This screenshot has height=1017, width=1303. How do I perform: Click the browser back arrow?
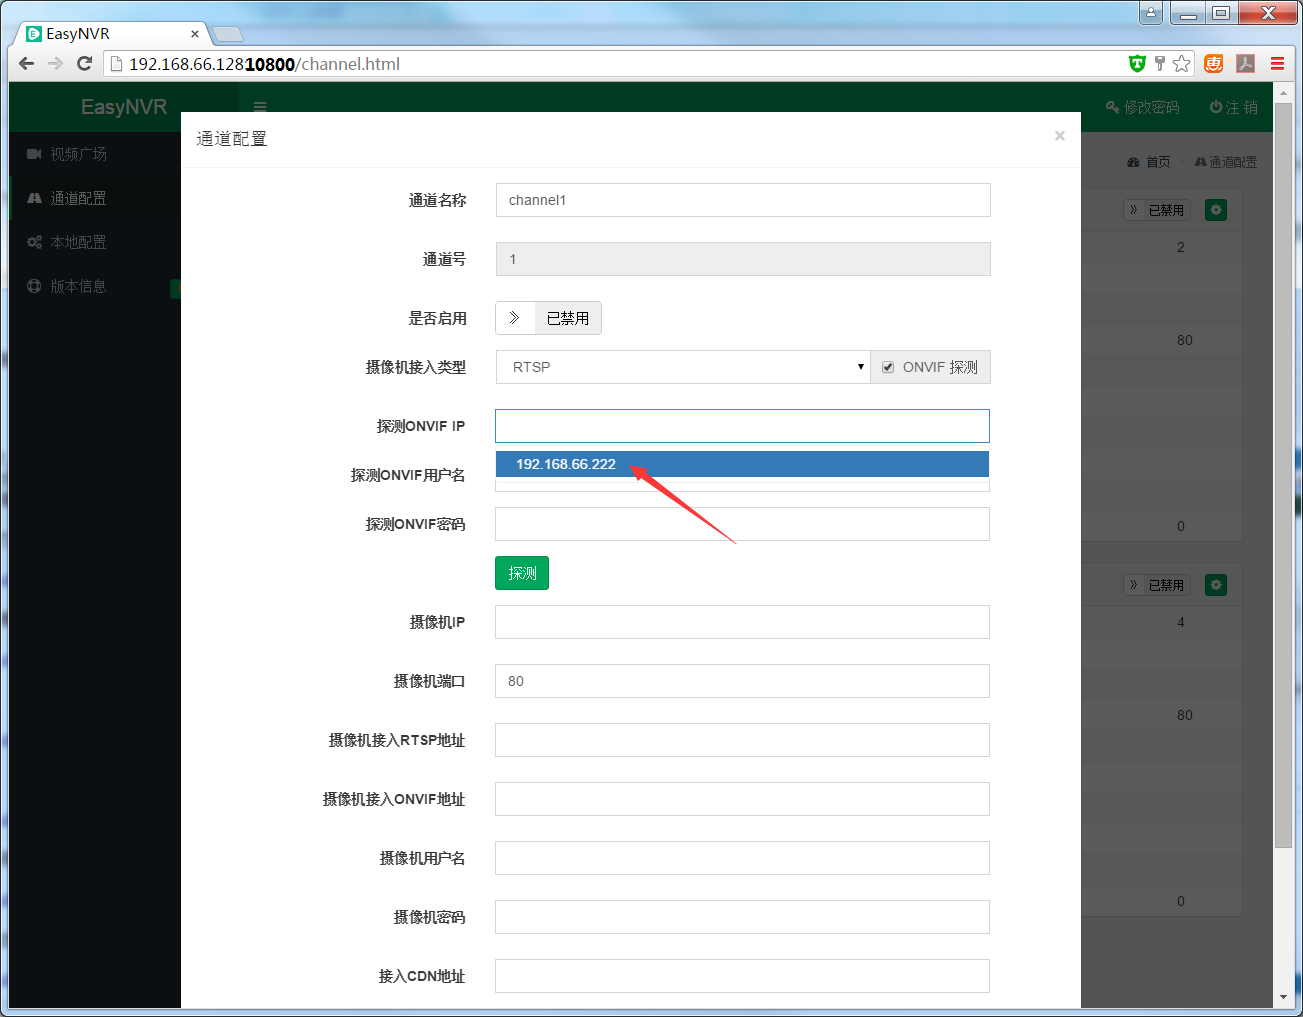(x=27, y=64)
